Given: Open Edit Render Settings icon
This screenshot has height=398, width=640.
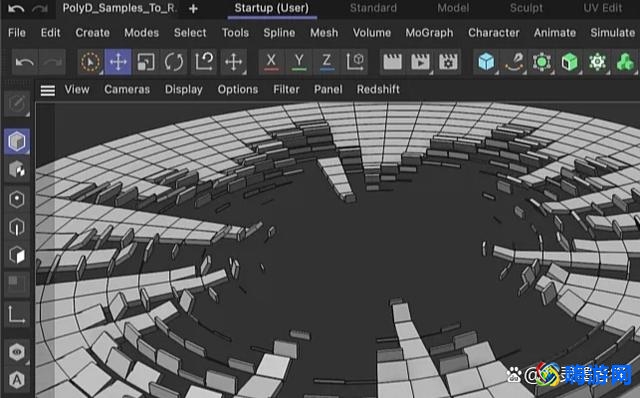Looking at the screenshot, I should [448, 62].
